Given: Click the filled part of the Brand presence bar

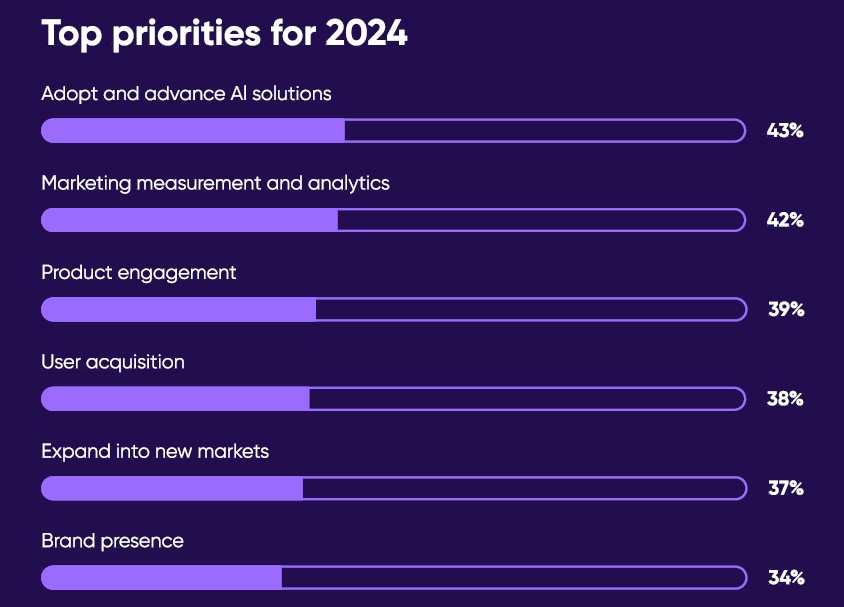Looking at the screenshot, I should [161, 578].
